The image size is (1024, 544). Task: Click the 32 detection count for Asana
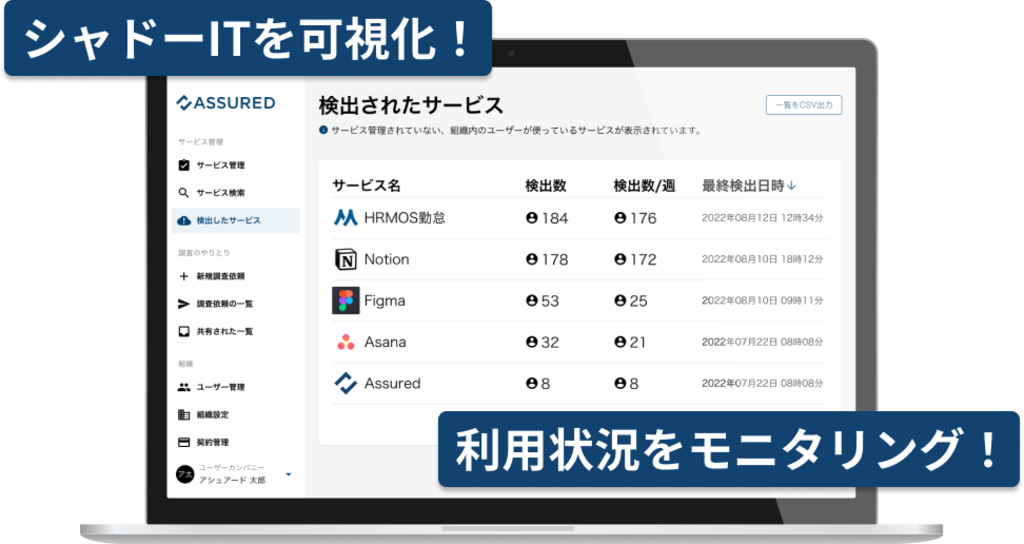point(550,342)
